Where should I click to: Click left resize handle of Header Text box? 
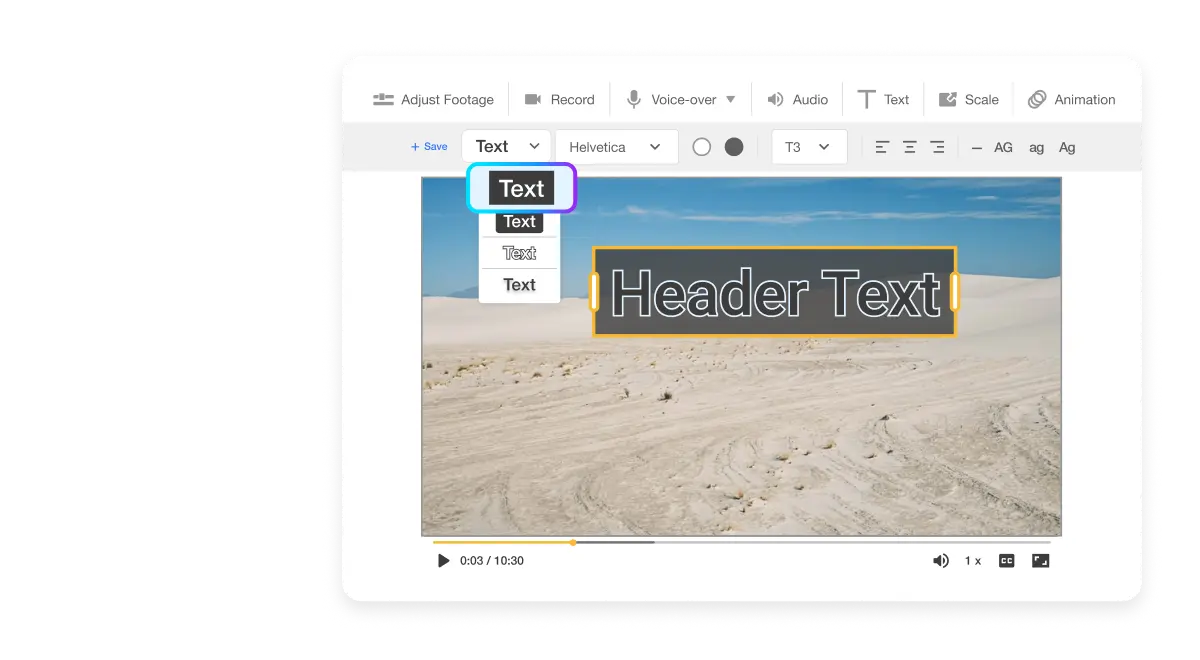click(x=594, y=292)
